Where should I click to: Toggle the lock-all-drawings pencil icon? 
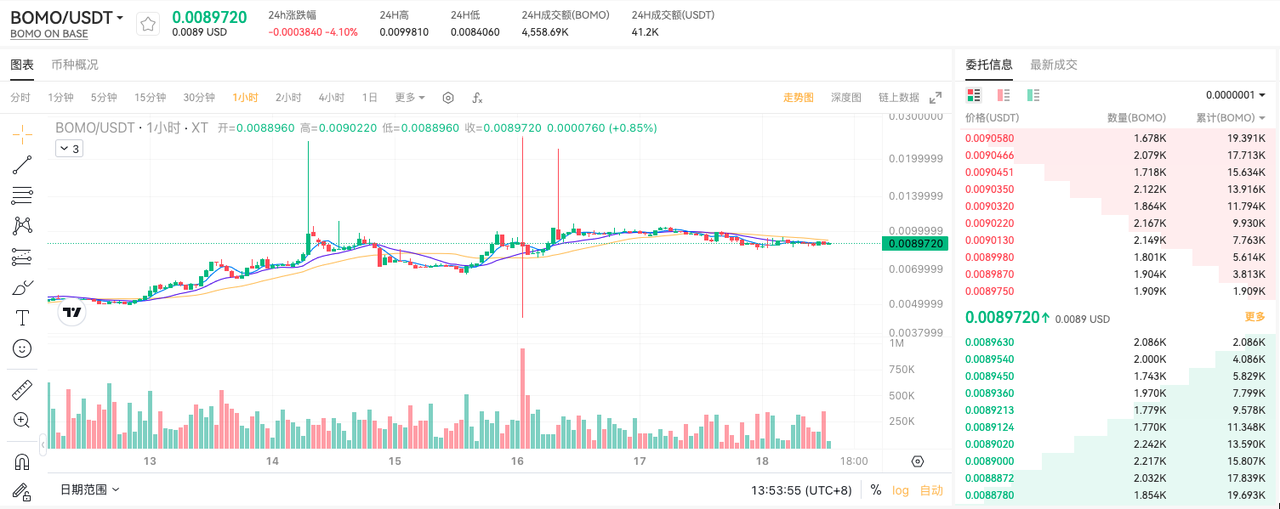point(22,491)
